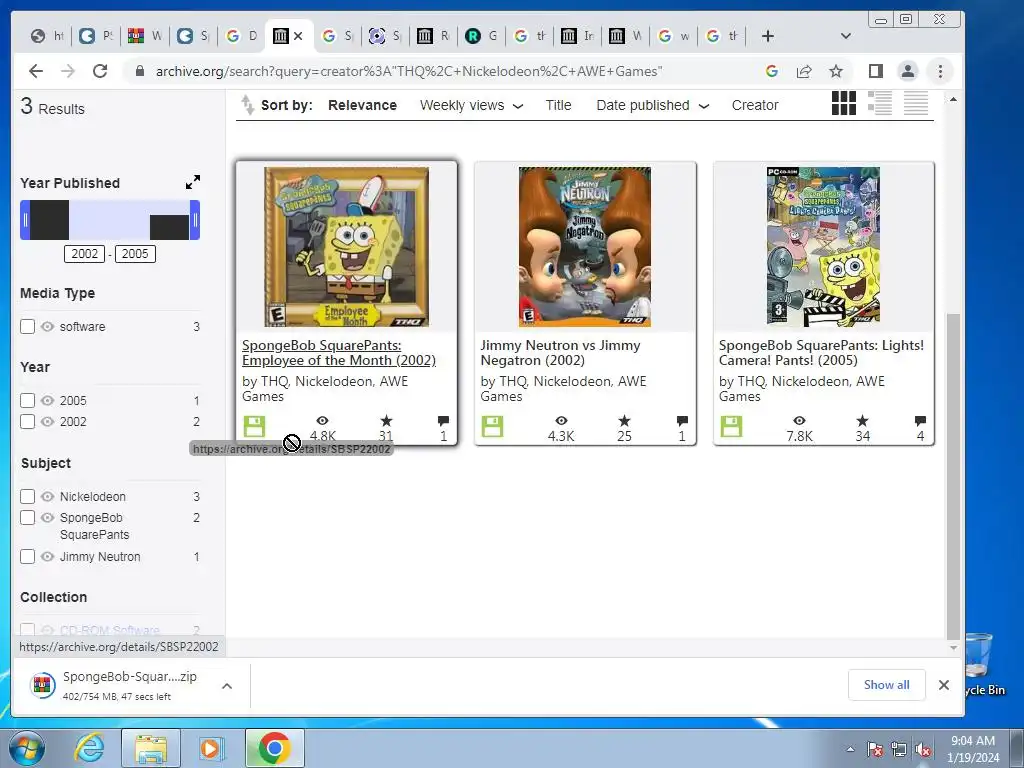Open Chrome three-dot menu
The width and height of the screenshot is (1024, 768).
tap(940, 71)
